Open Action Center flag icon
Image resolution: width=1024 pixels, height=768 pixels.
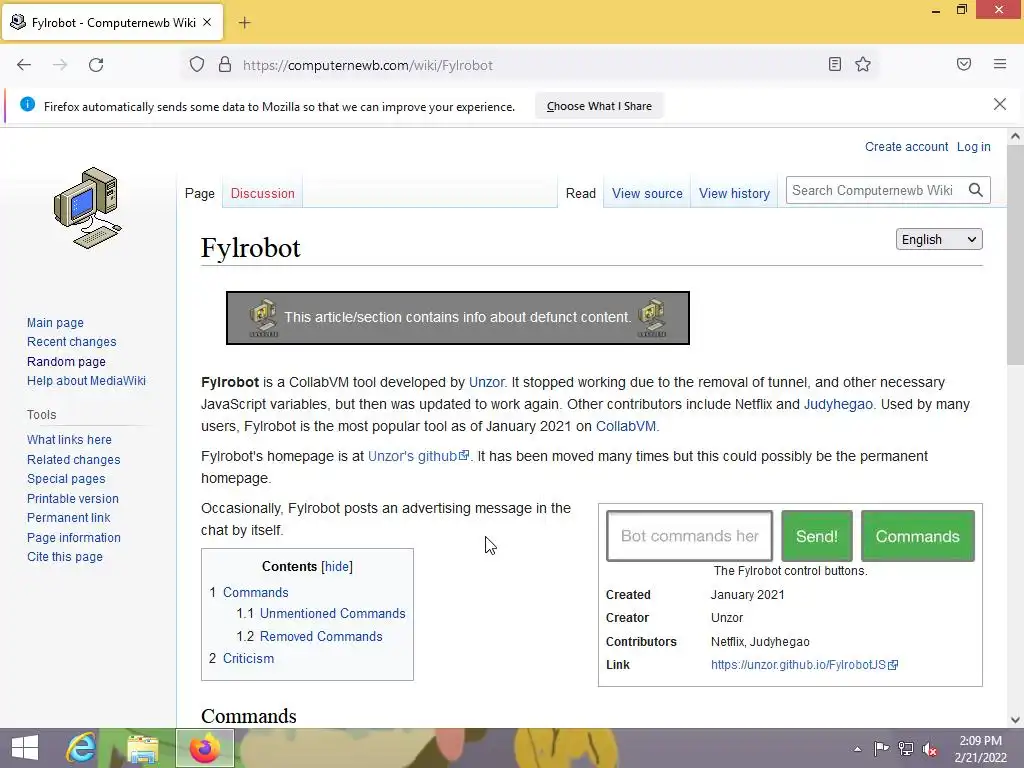click(881, 749)
